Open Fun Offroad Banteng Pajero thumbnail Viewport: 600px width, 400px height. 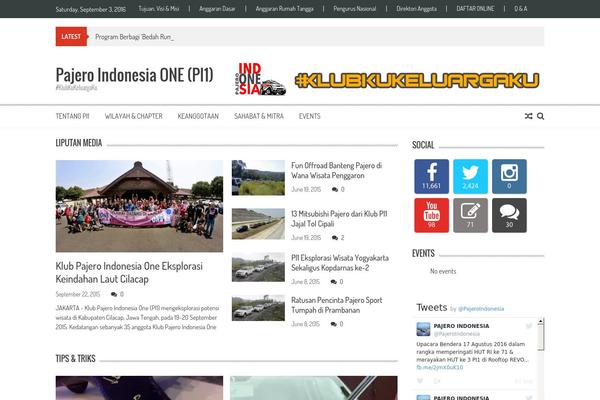[258, 178]
